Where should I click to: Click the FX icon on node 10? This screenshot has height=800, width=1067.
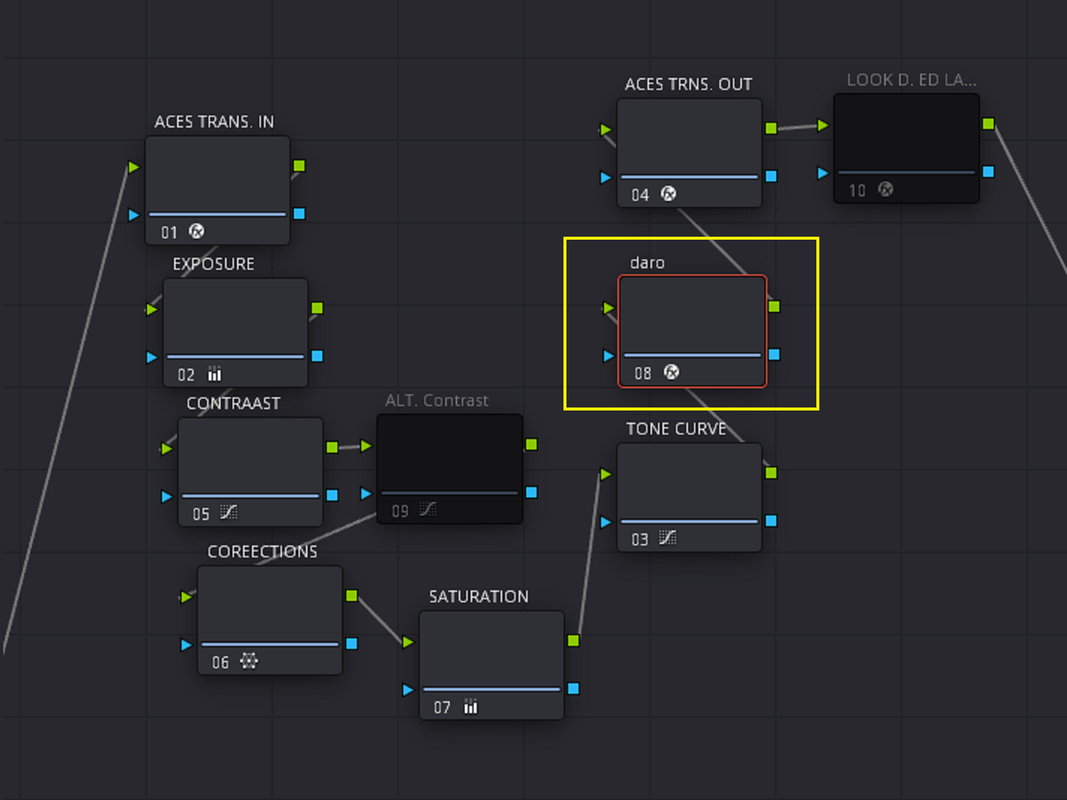[x=885, y=189]
